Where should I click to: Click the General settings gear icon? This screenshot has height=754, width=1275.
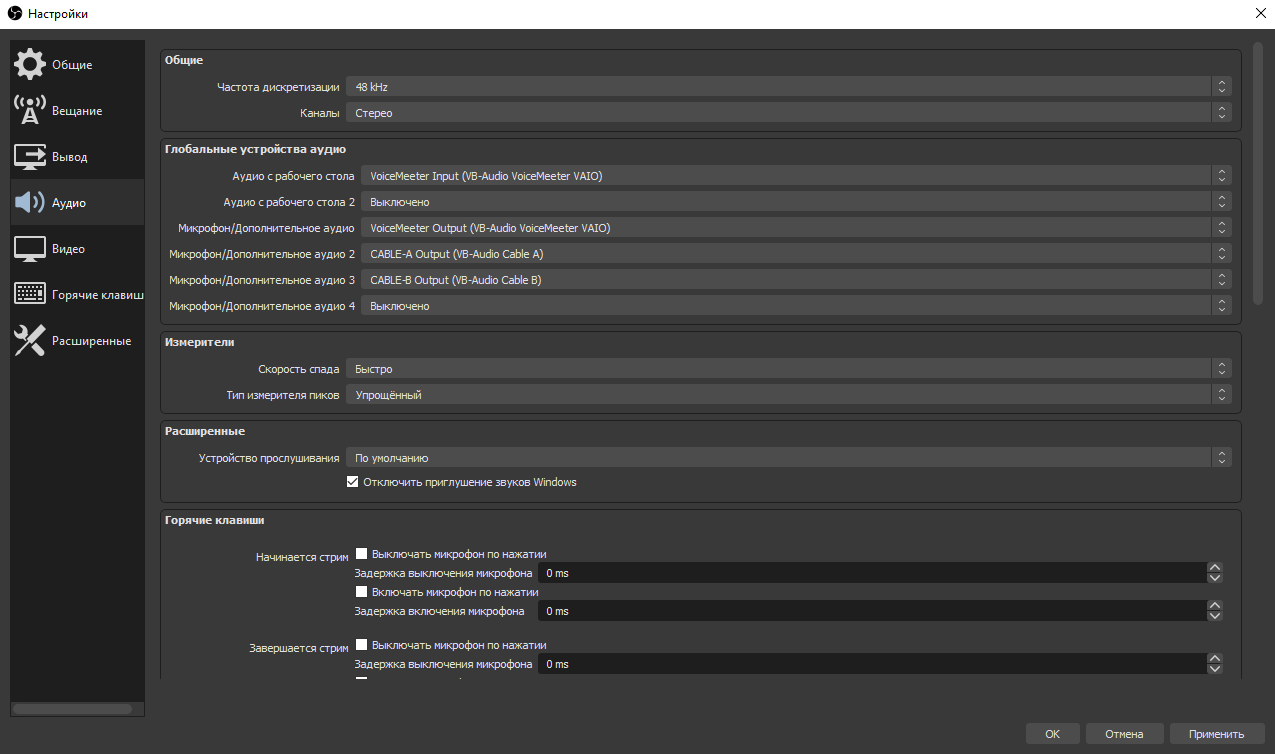[x=30, y=65]
